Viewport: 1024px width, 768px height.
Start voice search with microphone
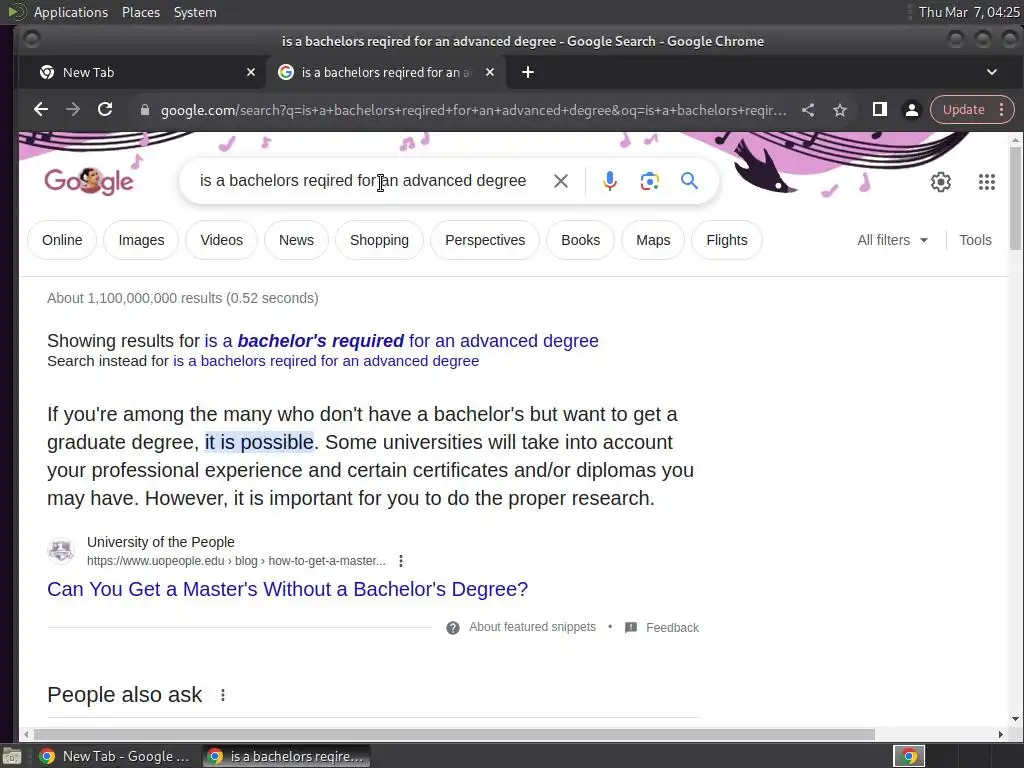coord(609,181)
